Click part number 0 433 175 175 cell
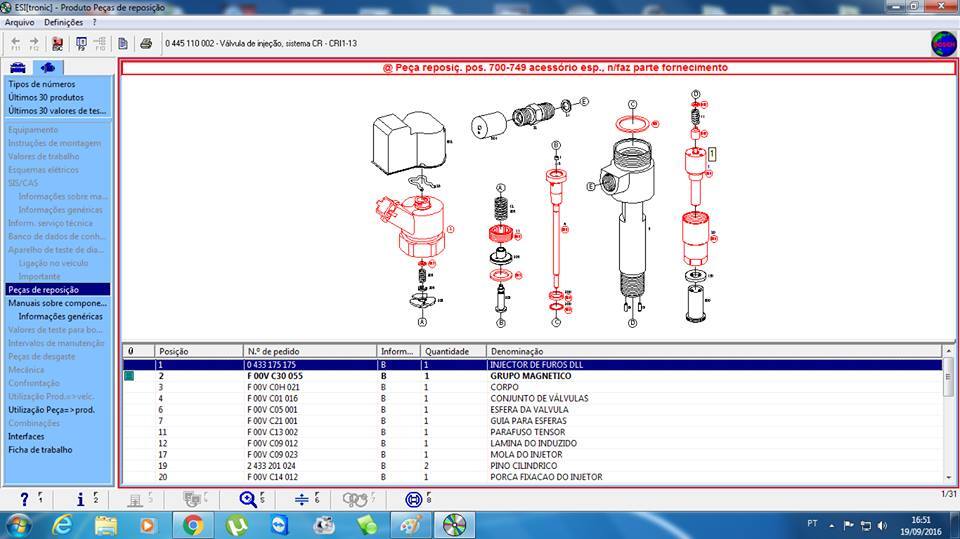 310,364
